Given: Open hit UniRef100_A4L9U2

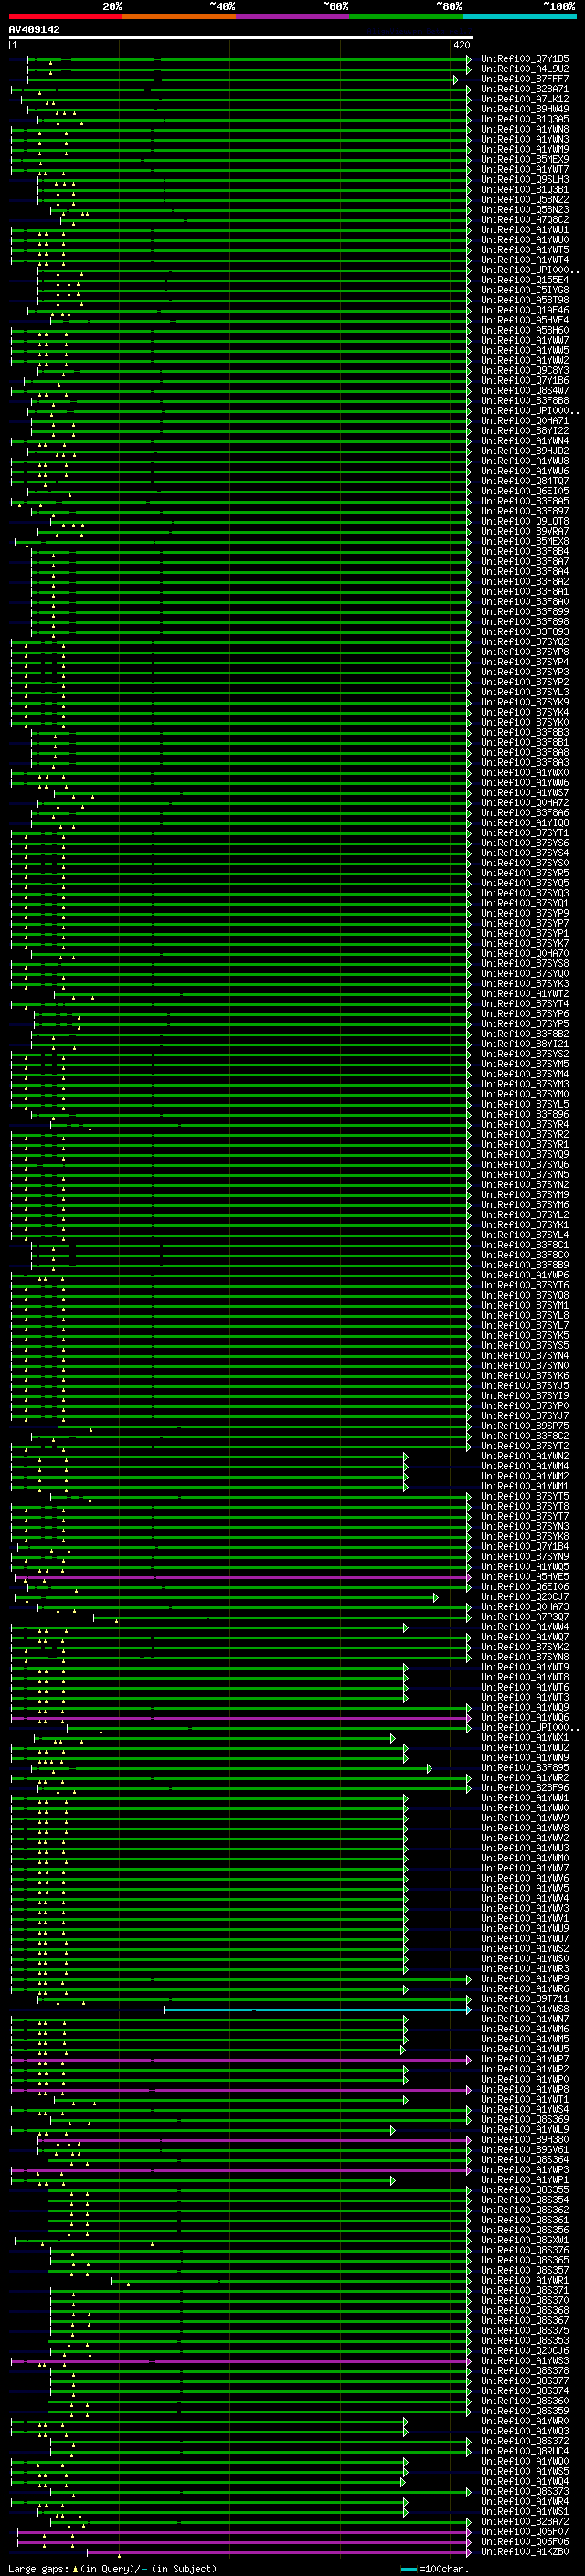Looking at the screenshot, I should [525, 69].
